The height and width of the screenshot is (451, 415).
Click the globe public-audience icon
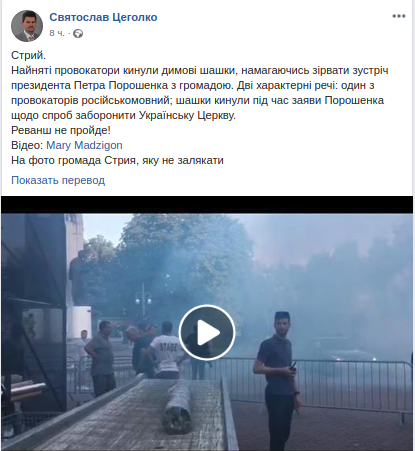coord(78,33)
